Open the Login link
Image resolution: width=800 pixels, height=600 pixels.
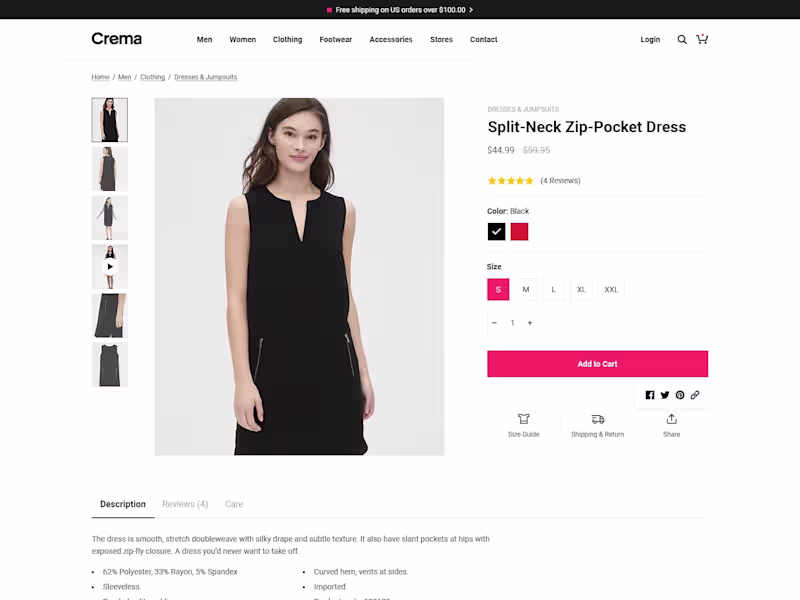click(650, 40)
